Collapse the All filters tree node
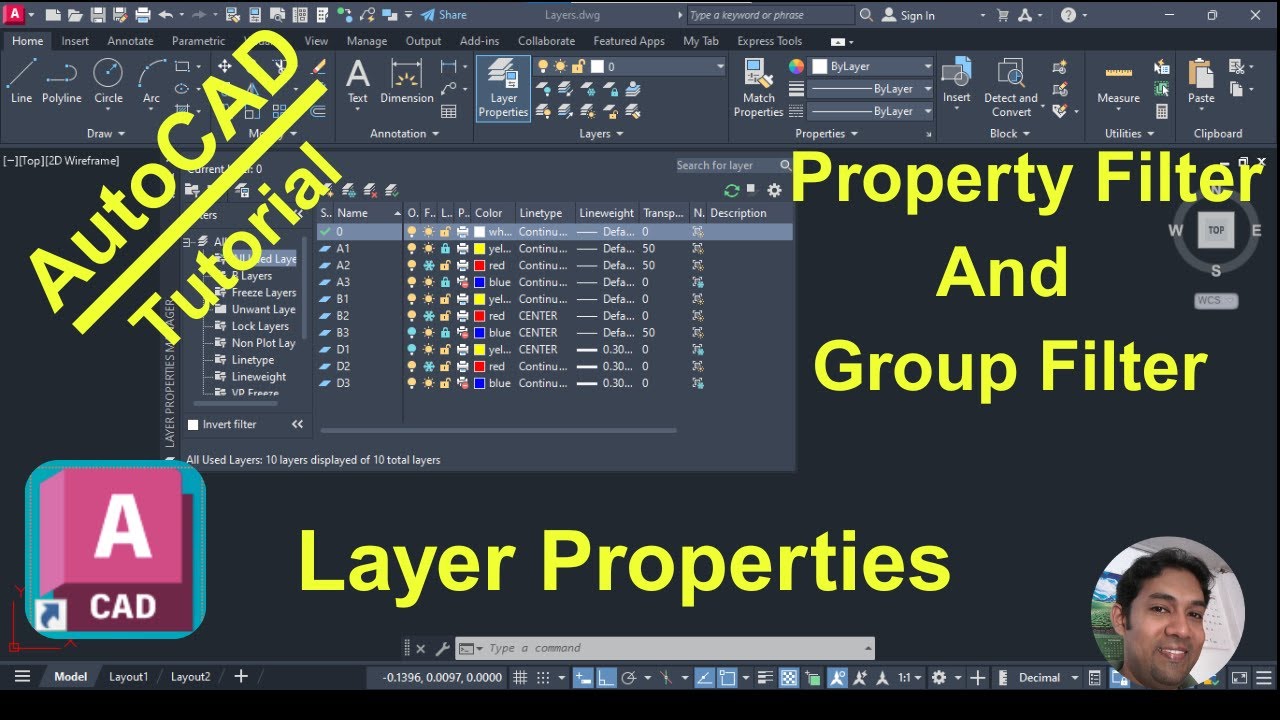Screen dimensions: 1280x720 point(188,242)
